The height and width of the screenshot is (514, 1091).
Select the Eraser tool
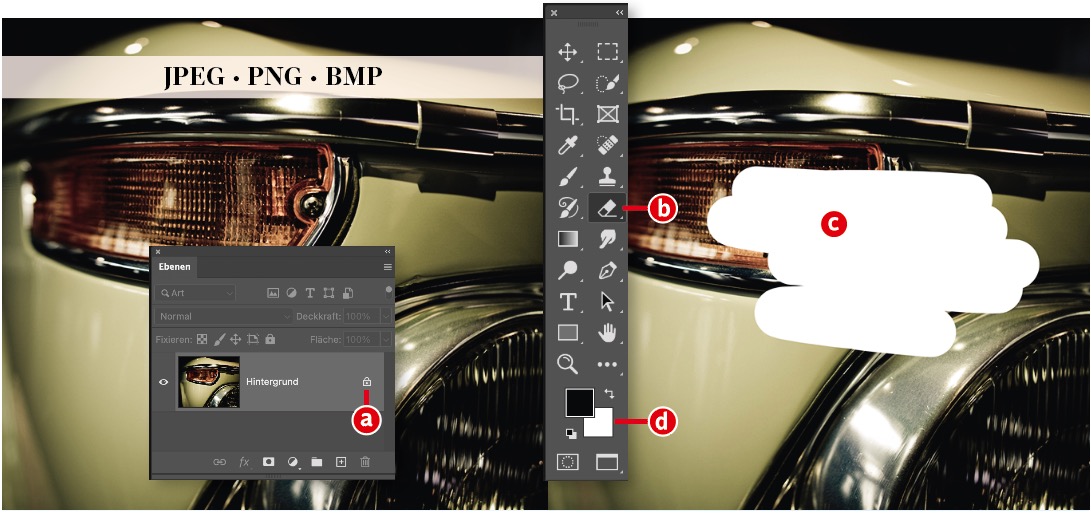pyautogui.click(x=607, y=208)
